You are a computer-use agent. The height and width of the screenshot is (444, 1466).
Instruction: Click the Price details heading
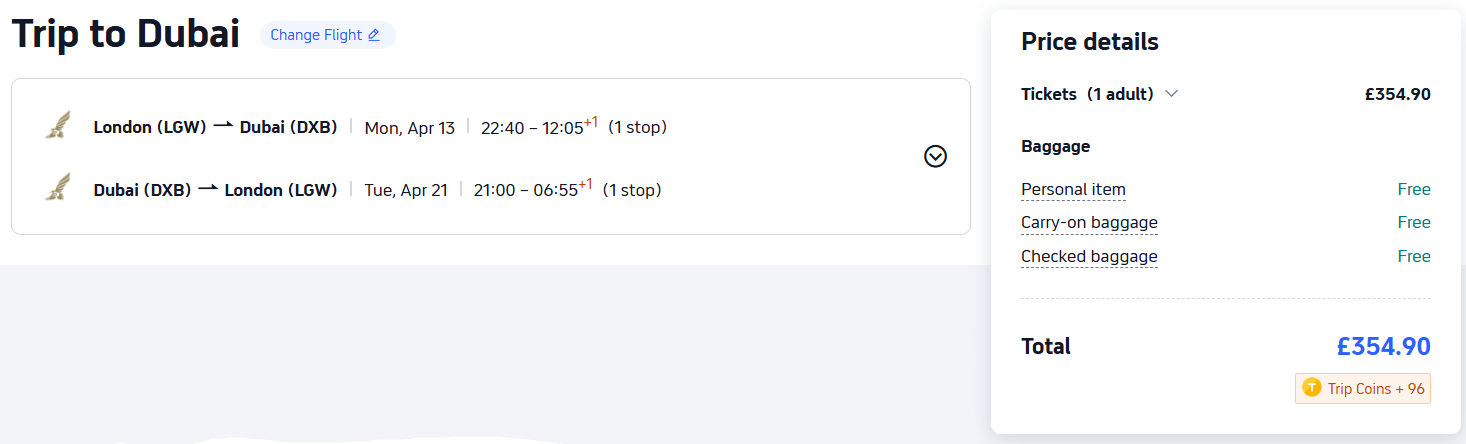(1089, 42)
